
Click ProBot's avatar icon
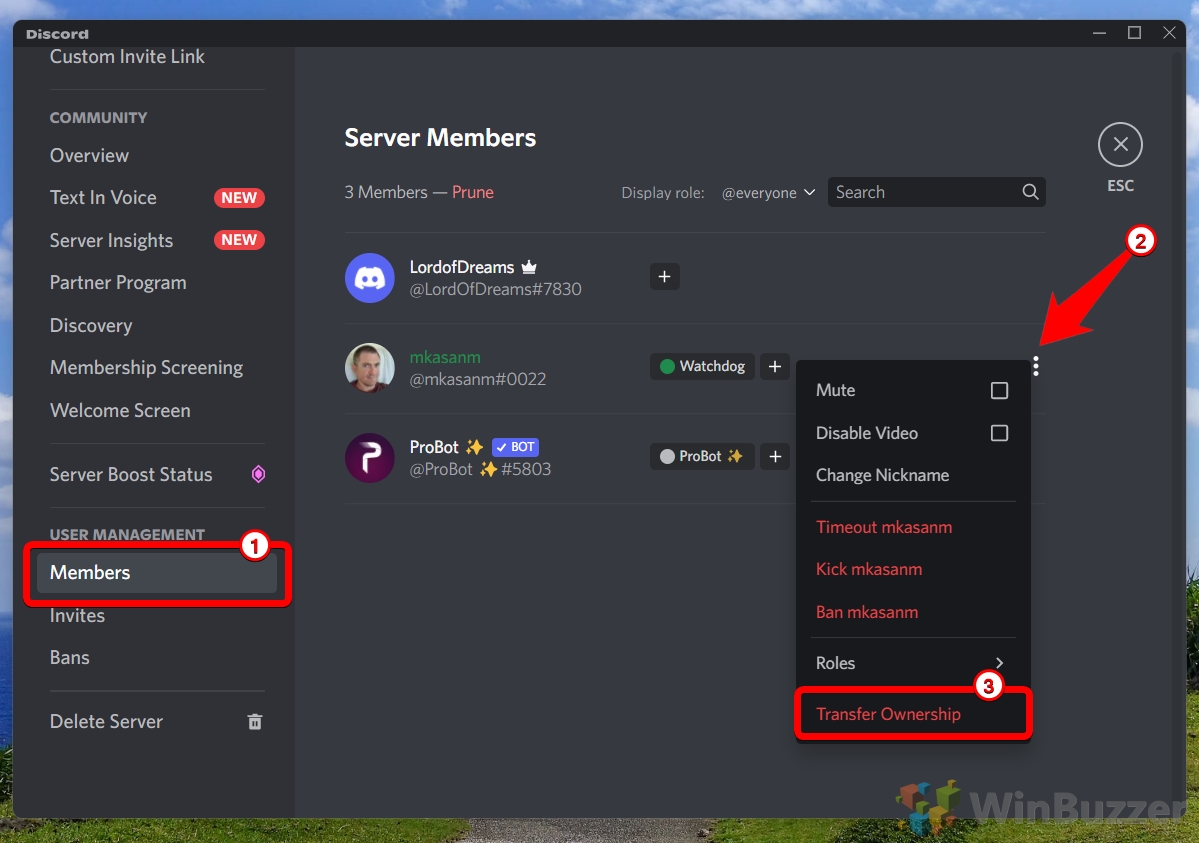click(370, 457)
